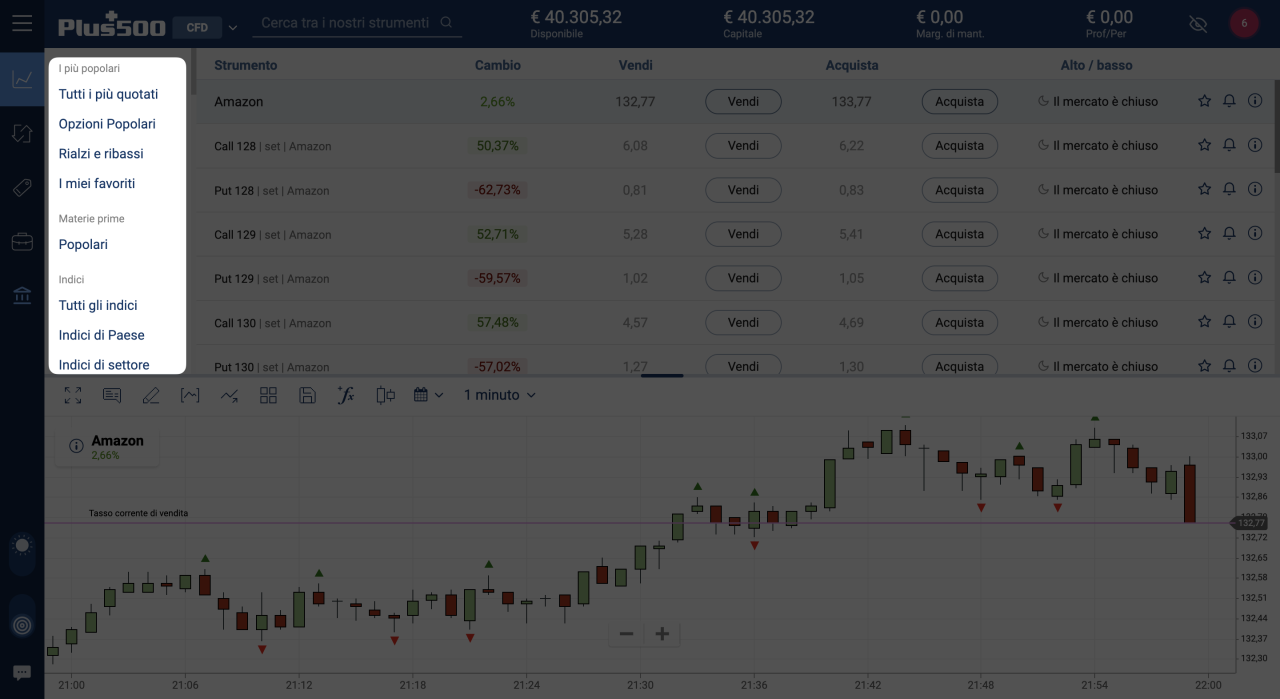1280x699 pixels.
Task: Click the bracketed wave chart icon
Action: pos(190,395)
